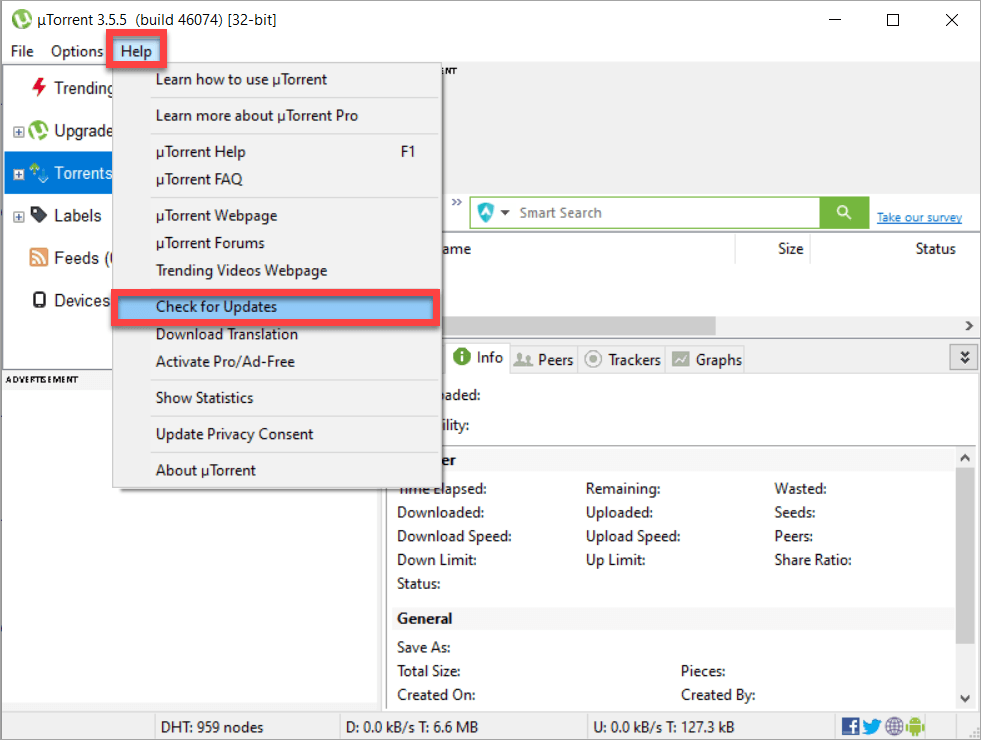Share via the Facebook icon

click(x=850, y=725)
